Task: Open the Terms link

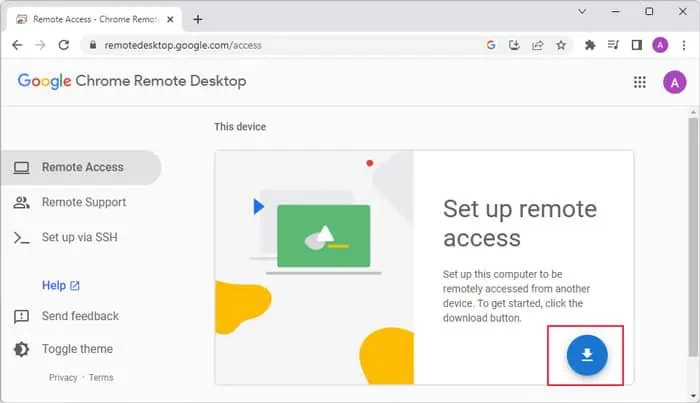Action: pos(101,378)
